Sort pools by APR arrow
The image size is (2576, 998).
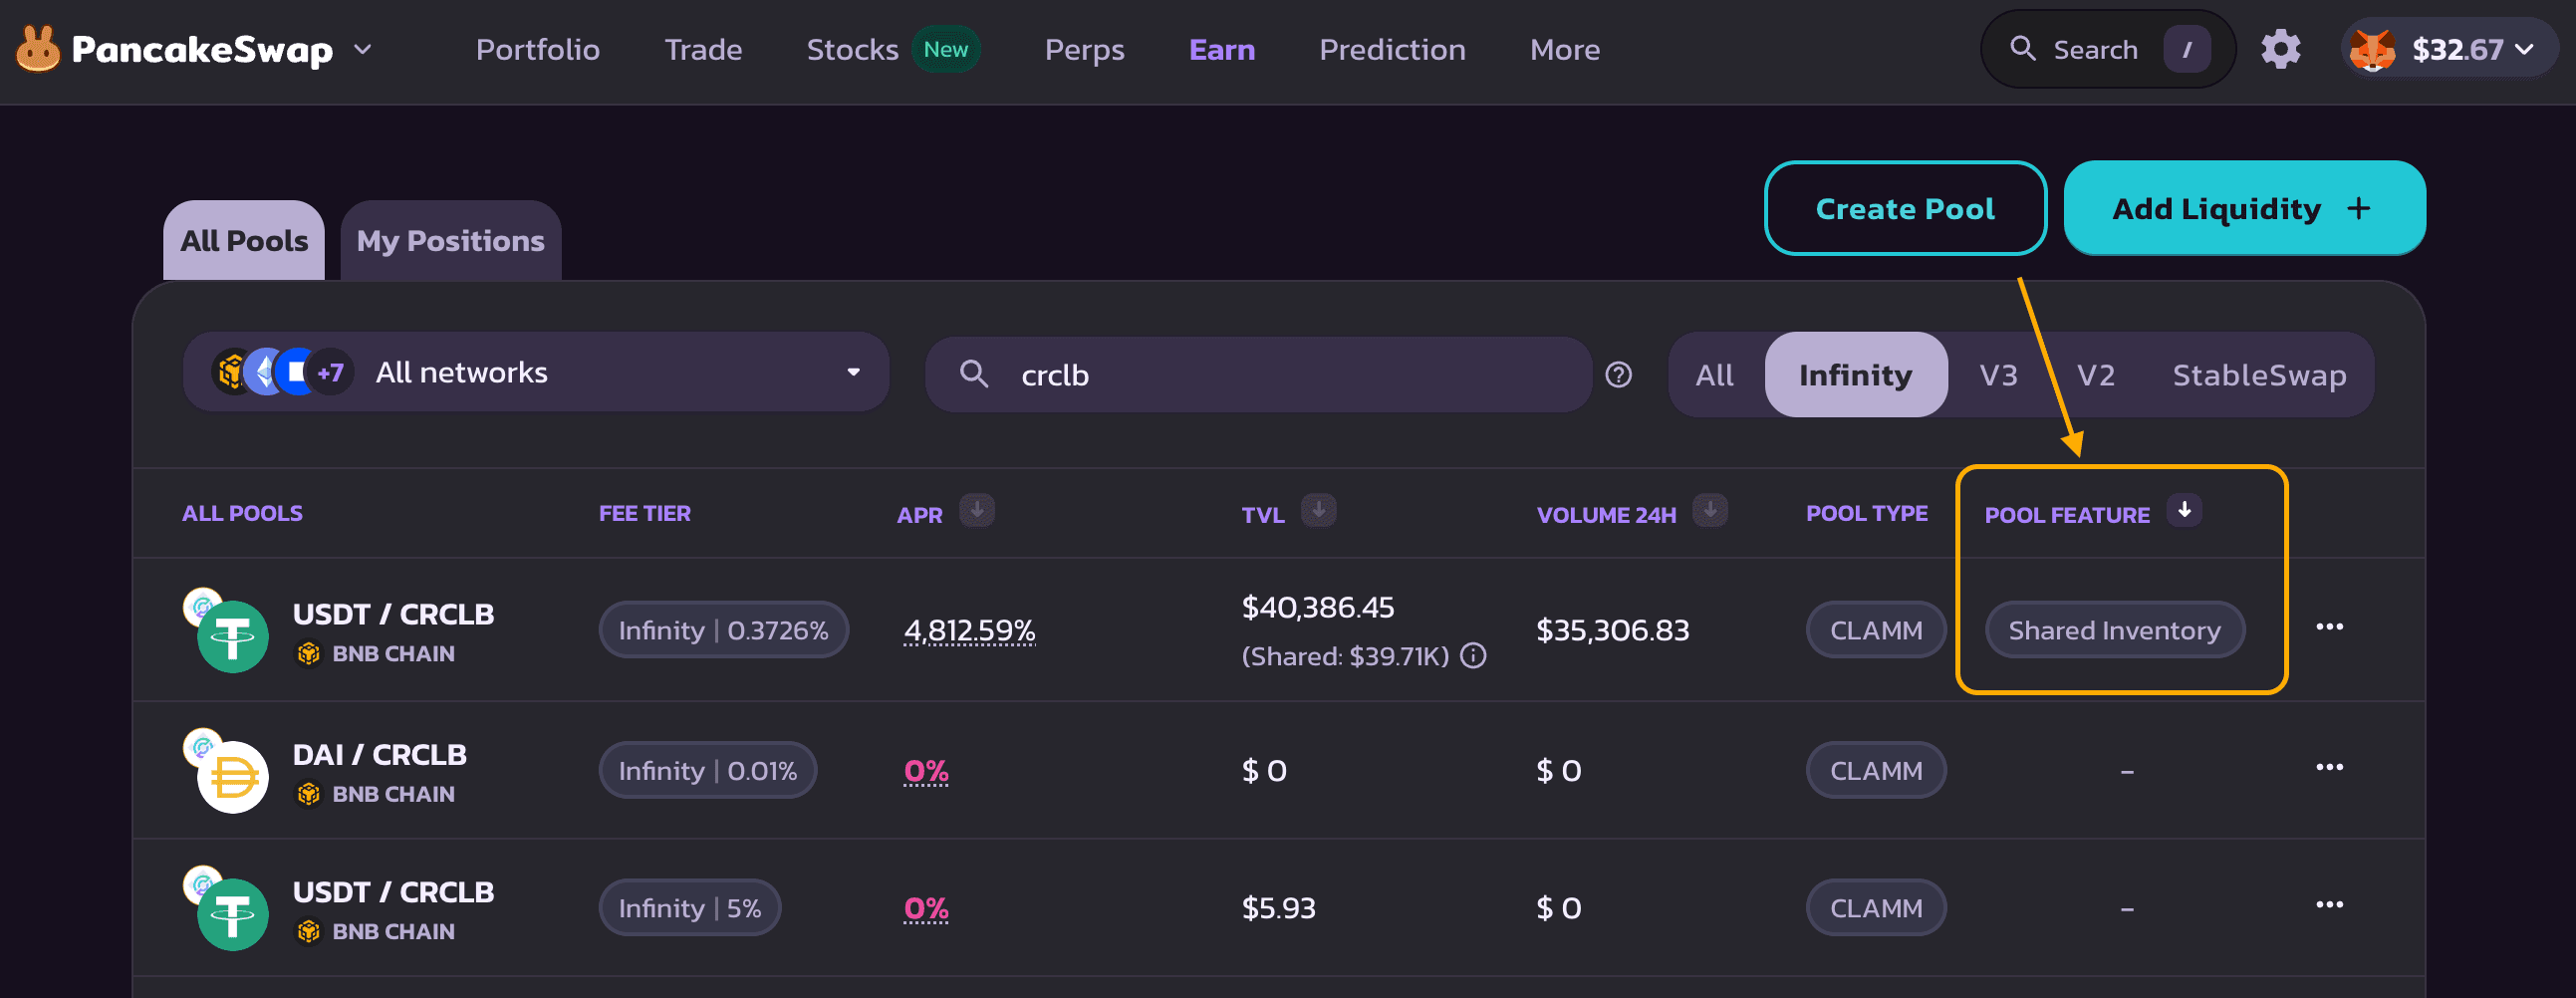(977, 510)
